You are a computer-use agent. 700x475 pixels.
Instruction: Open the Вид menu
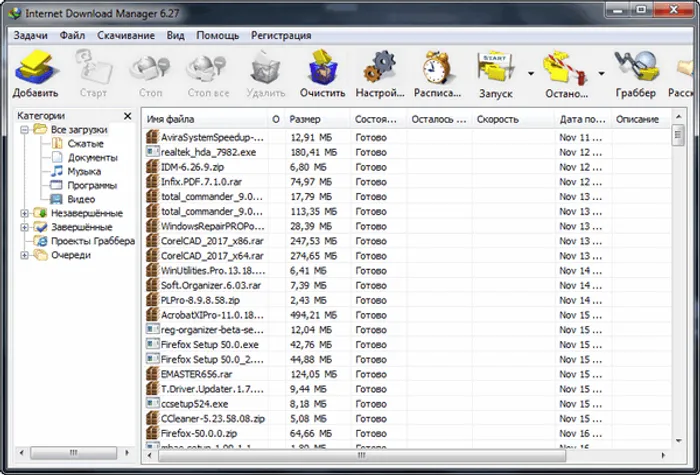click(175, 36)
